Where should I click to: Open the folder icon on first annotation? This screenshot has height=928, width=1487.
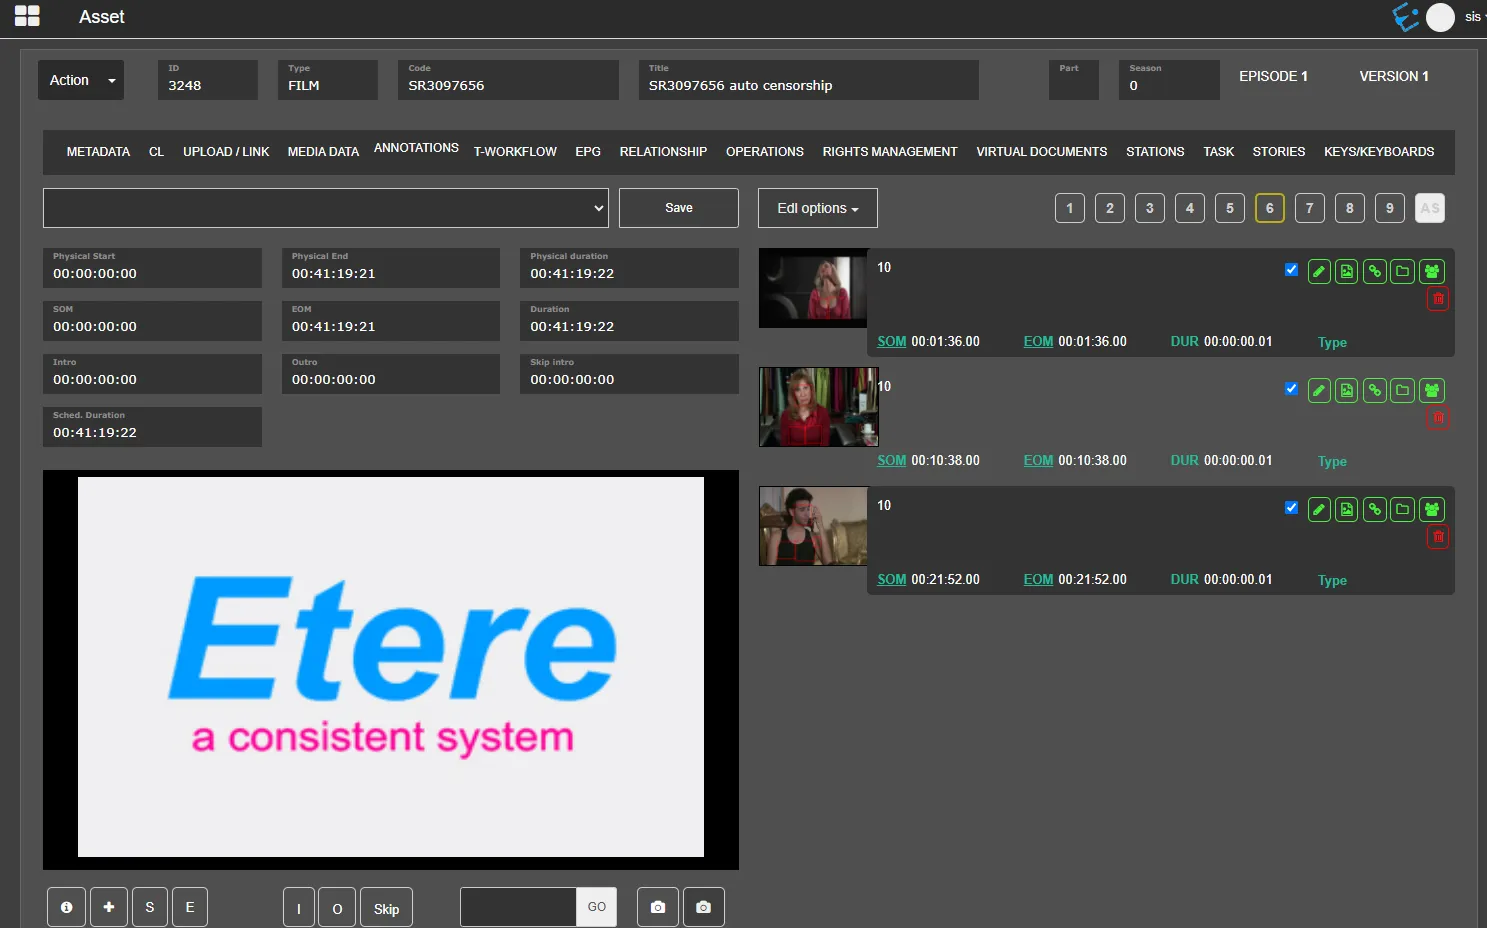[x=1403, y=272]
